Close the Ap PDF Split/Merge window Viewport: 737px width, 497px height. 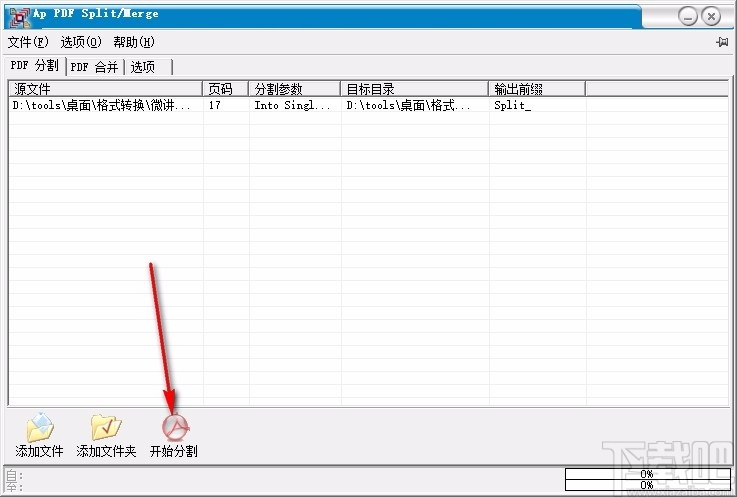coord(711,17)
